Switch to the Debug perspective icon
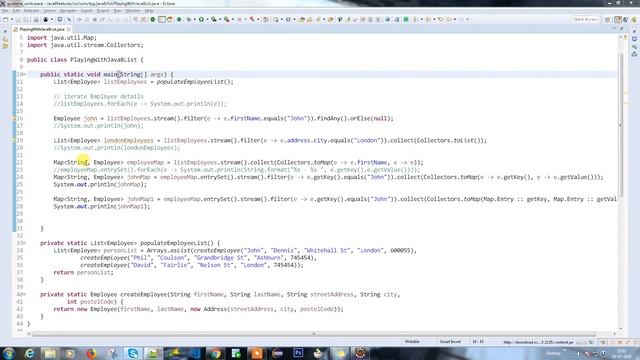 pyautogui.click(x=625, y=19)
